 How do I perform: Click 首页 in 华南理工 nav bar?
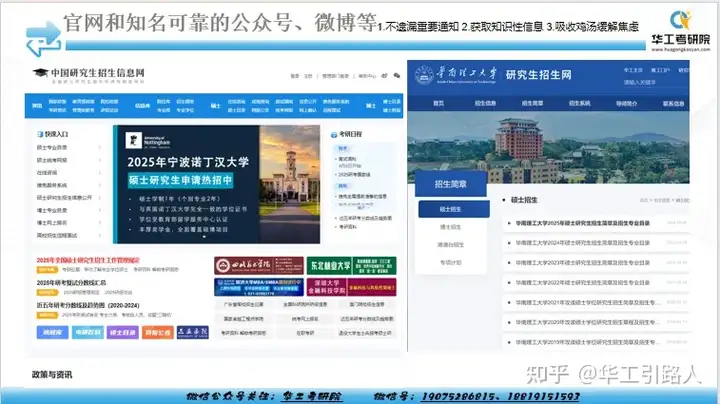[439, 104]
